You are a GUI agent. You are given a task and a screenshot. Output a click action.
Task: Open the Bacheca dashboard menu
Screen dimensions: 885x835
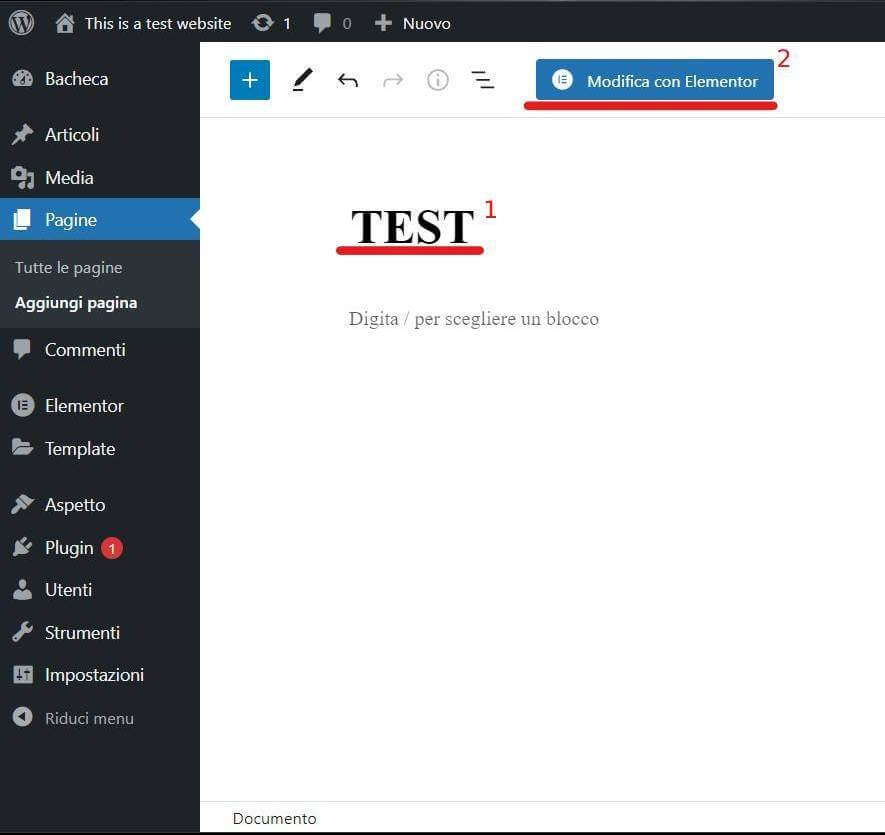[x=76, y=79]
